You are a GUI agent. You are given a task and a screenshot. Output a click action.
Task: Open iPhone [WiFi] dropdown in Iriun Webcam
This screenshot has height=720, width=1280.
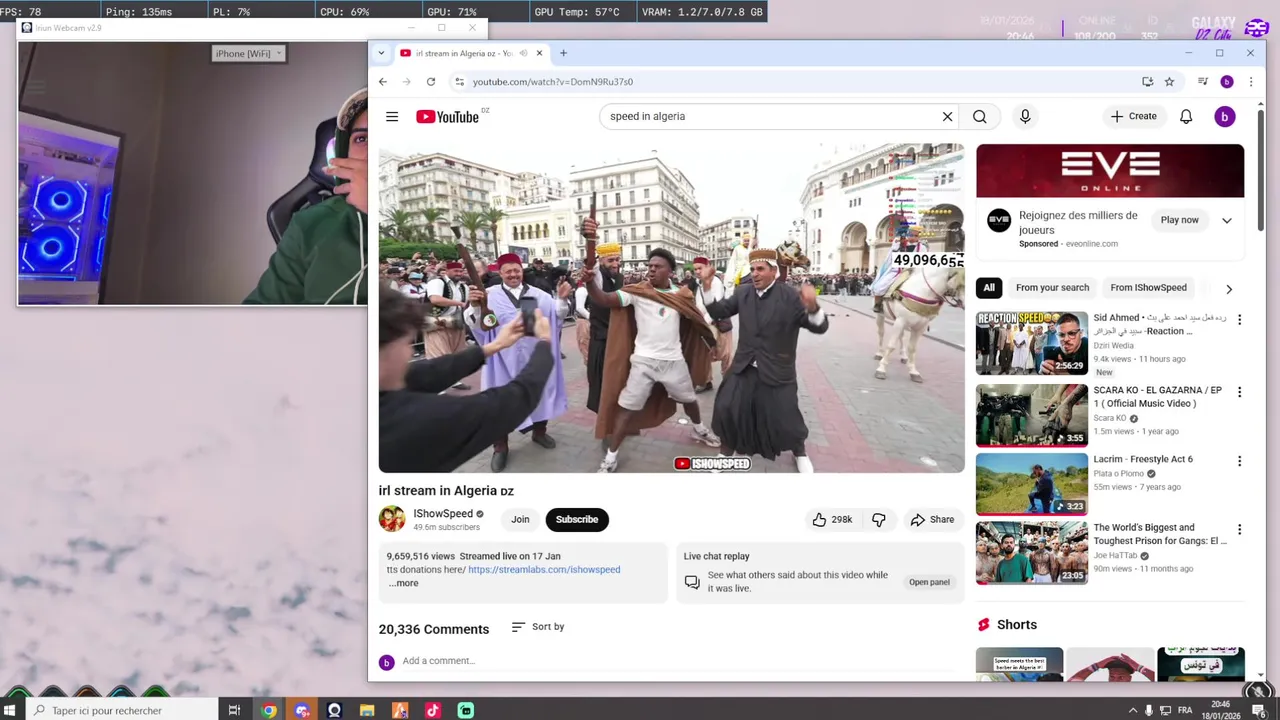[x=250, y=53]
